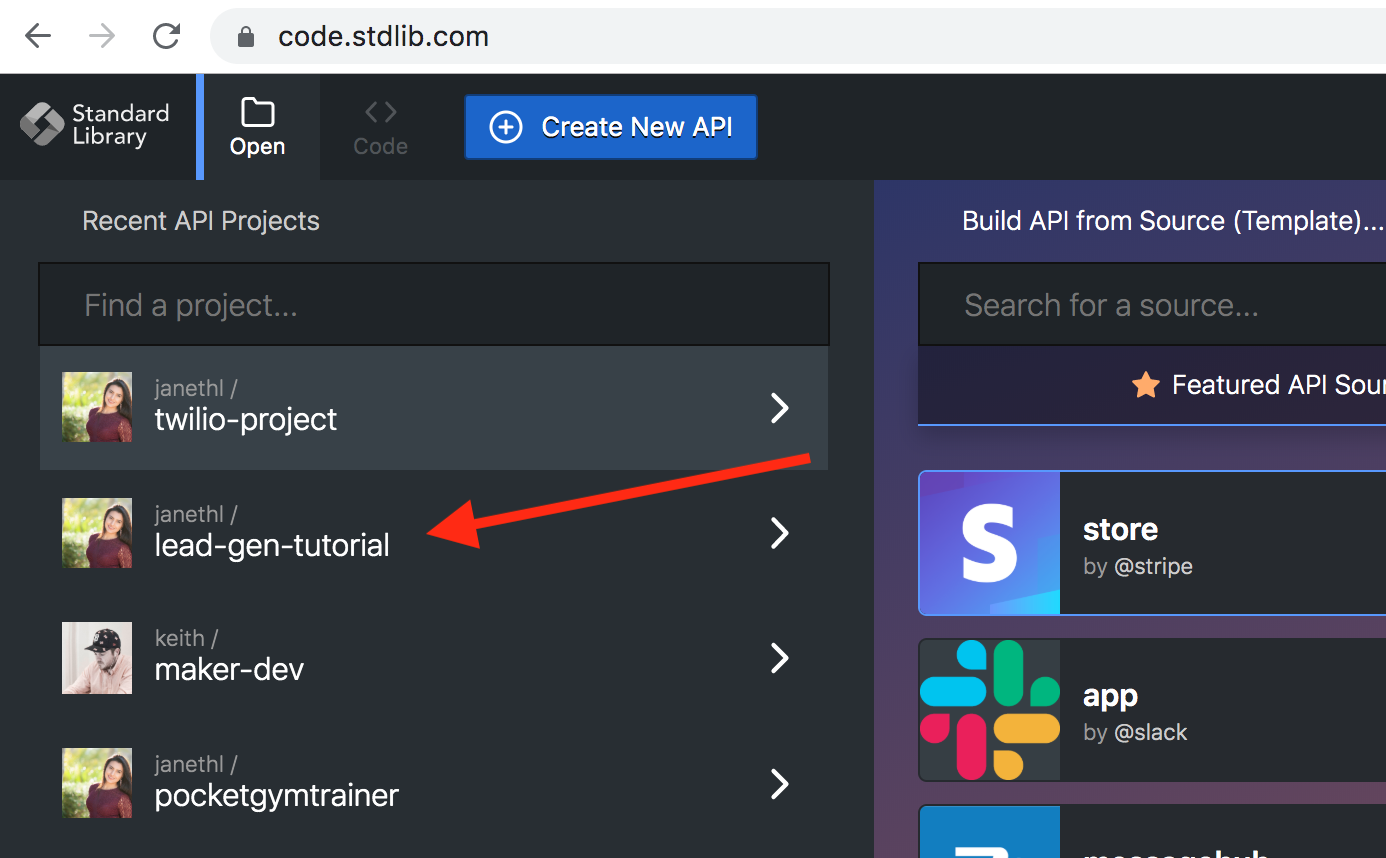Click the Recent API Projects heading
1386x858 pixels.
pos(201,221)
